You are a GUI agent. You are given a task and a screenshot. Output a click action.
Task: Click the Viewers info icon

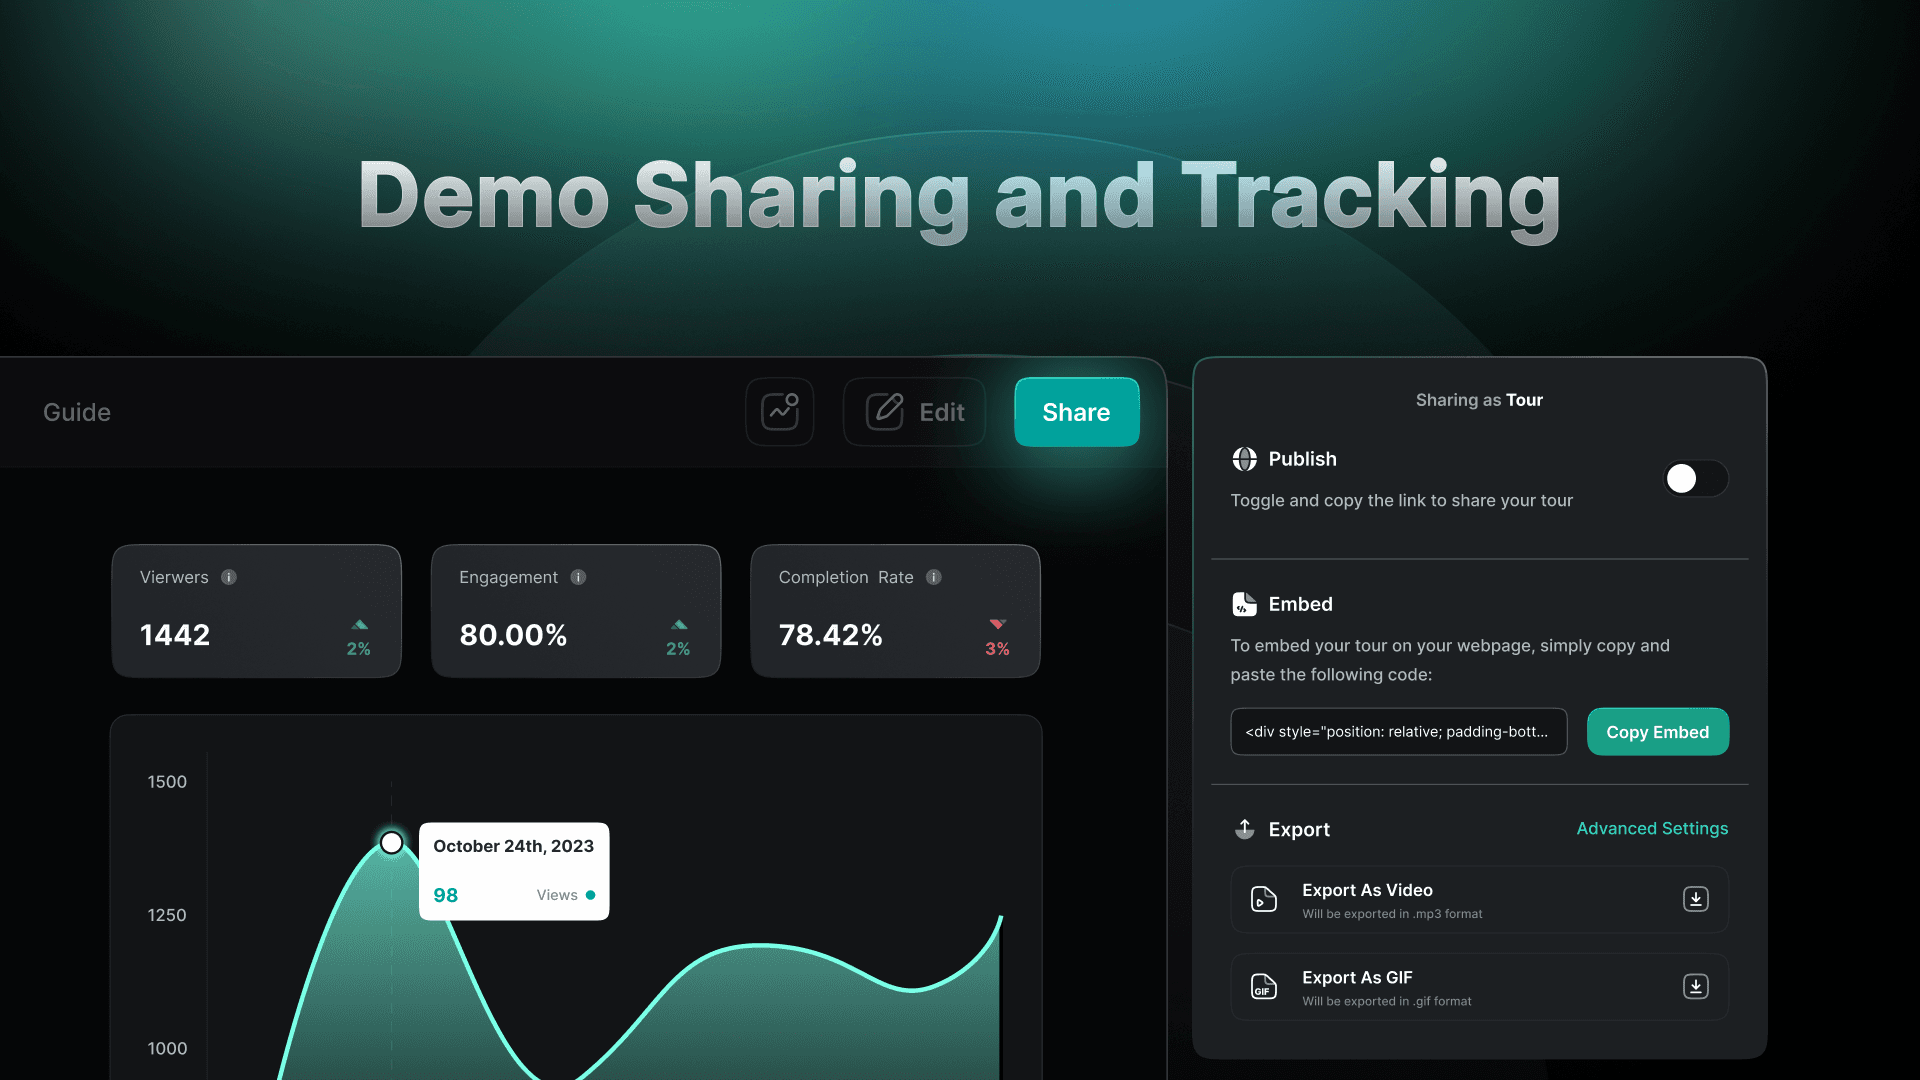click(x=229, y=577)
